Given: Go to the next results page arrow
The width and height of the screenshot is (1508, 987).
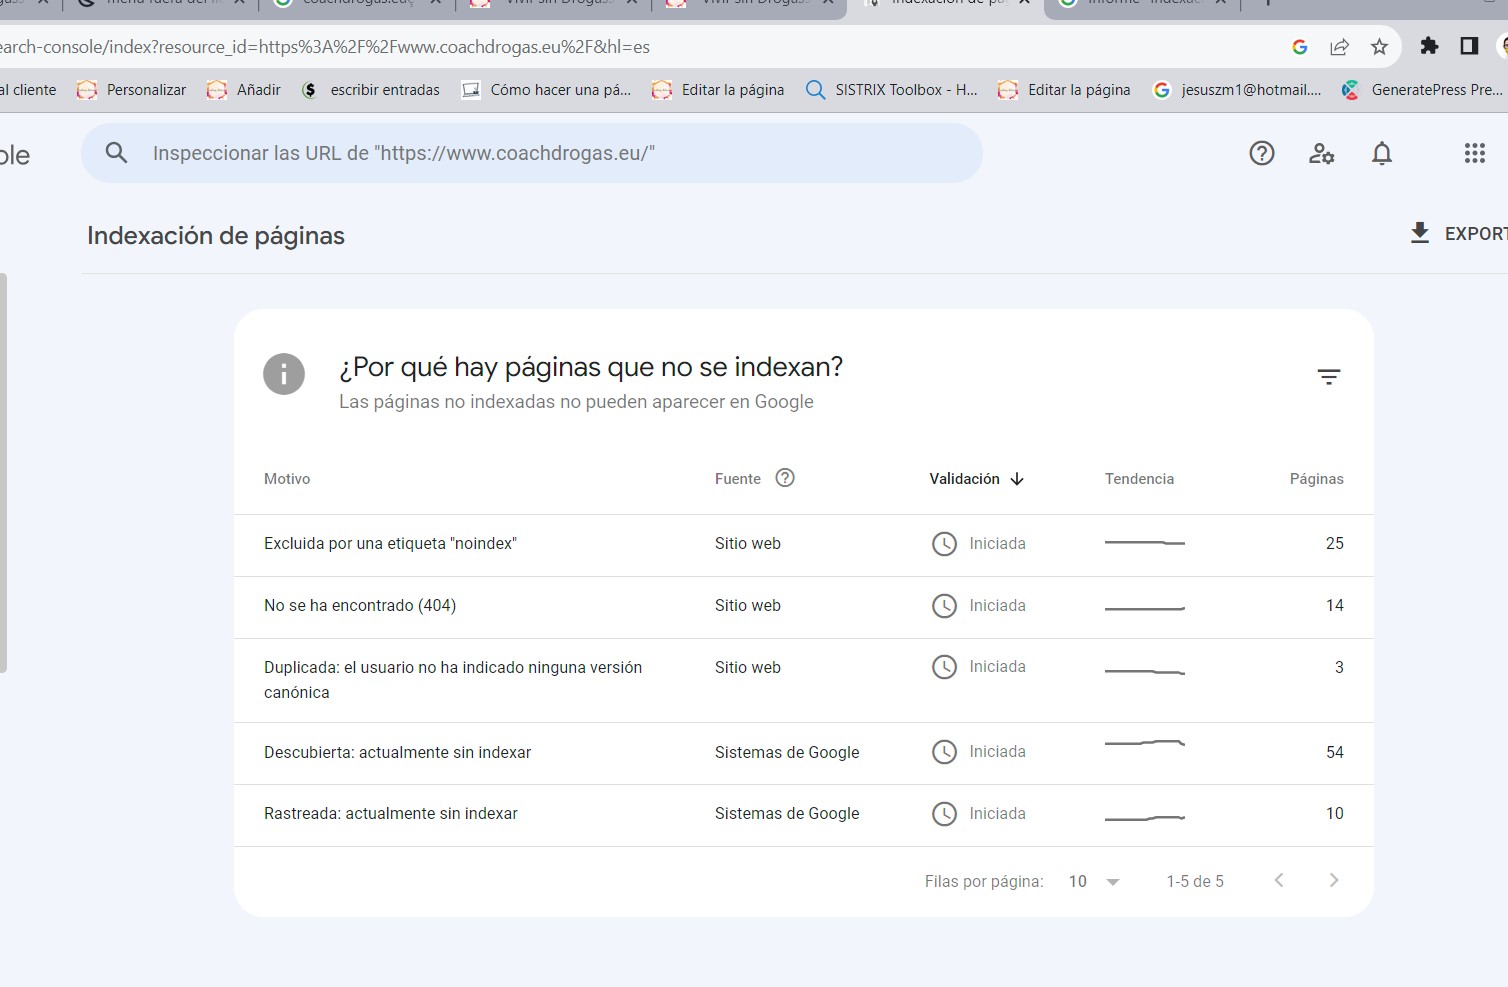Looking at the screenshot, I should pos(1333,880).
